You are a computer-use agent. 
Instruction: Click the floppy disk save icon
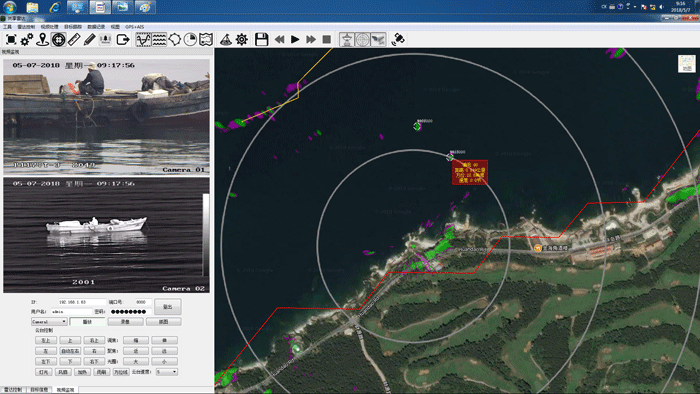pyautogui.click(x=262, y=40)
